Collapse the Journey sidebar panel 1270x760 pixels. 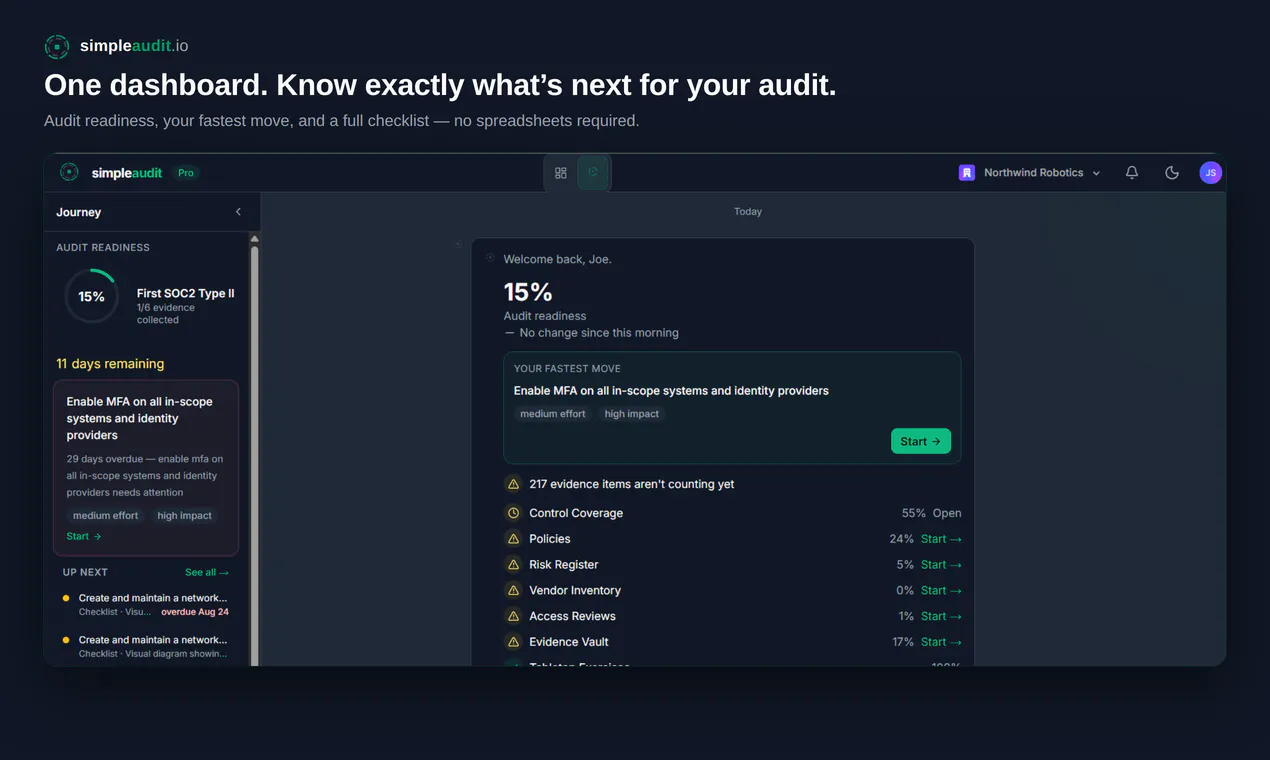pyautogui.click(x=238, y=212)
